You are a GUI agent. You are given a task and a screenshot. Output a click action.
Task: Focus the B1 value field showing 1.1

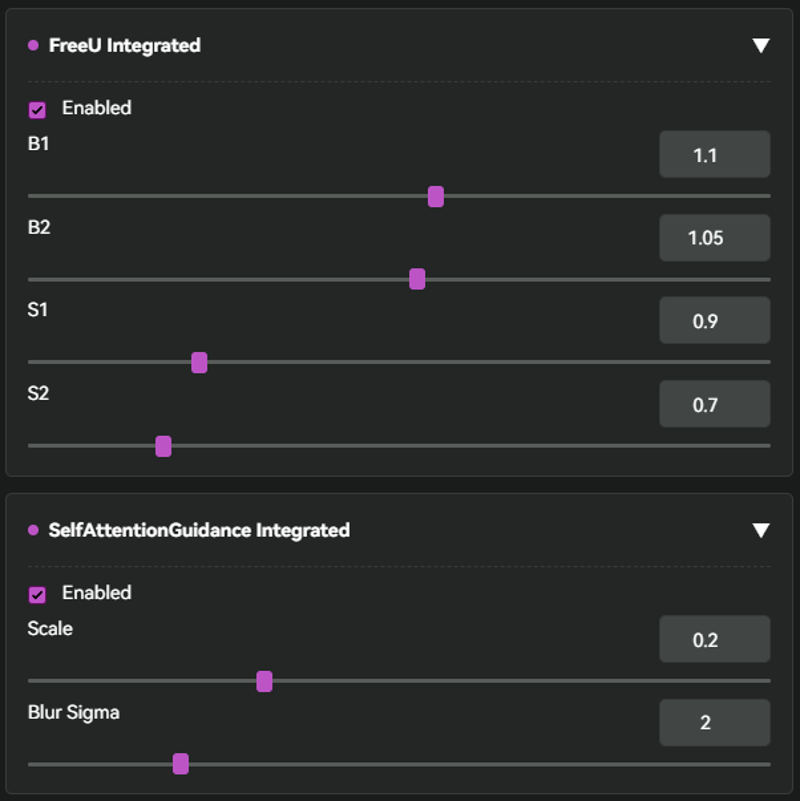[x=714, y=155]
